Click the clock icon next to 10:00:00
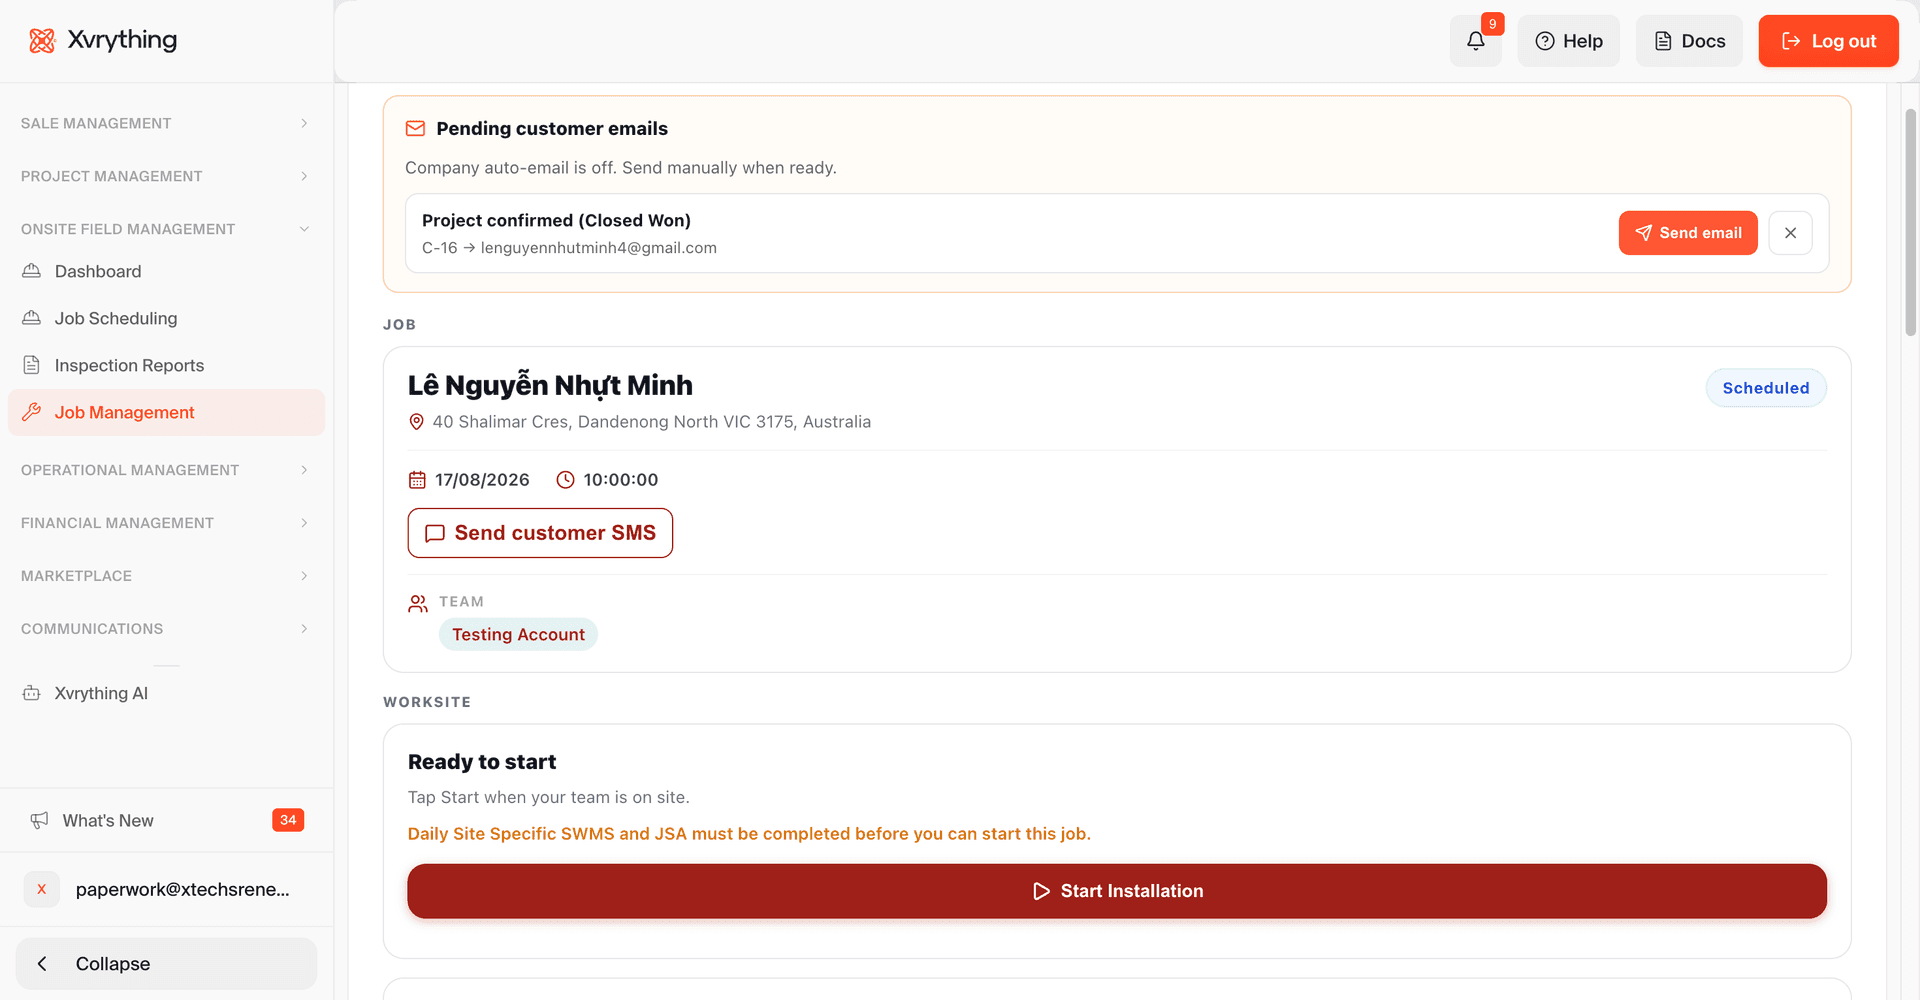 pos(565,480)
